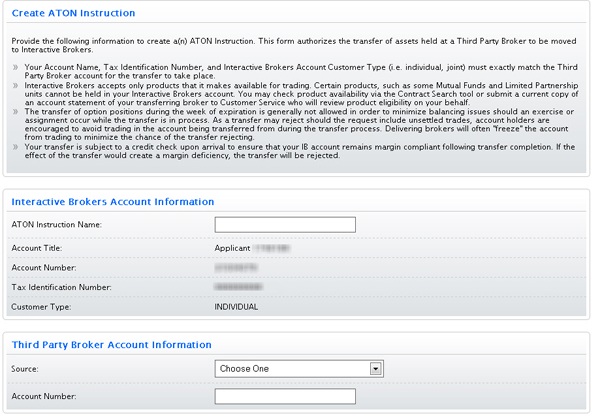
Task: Click the intro paragraph 'Provide the following information'
Action: 294,45
